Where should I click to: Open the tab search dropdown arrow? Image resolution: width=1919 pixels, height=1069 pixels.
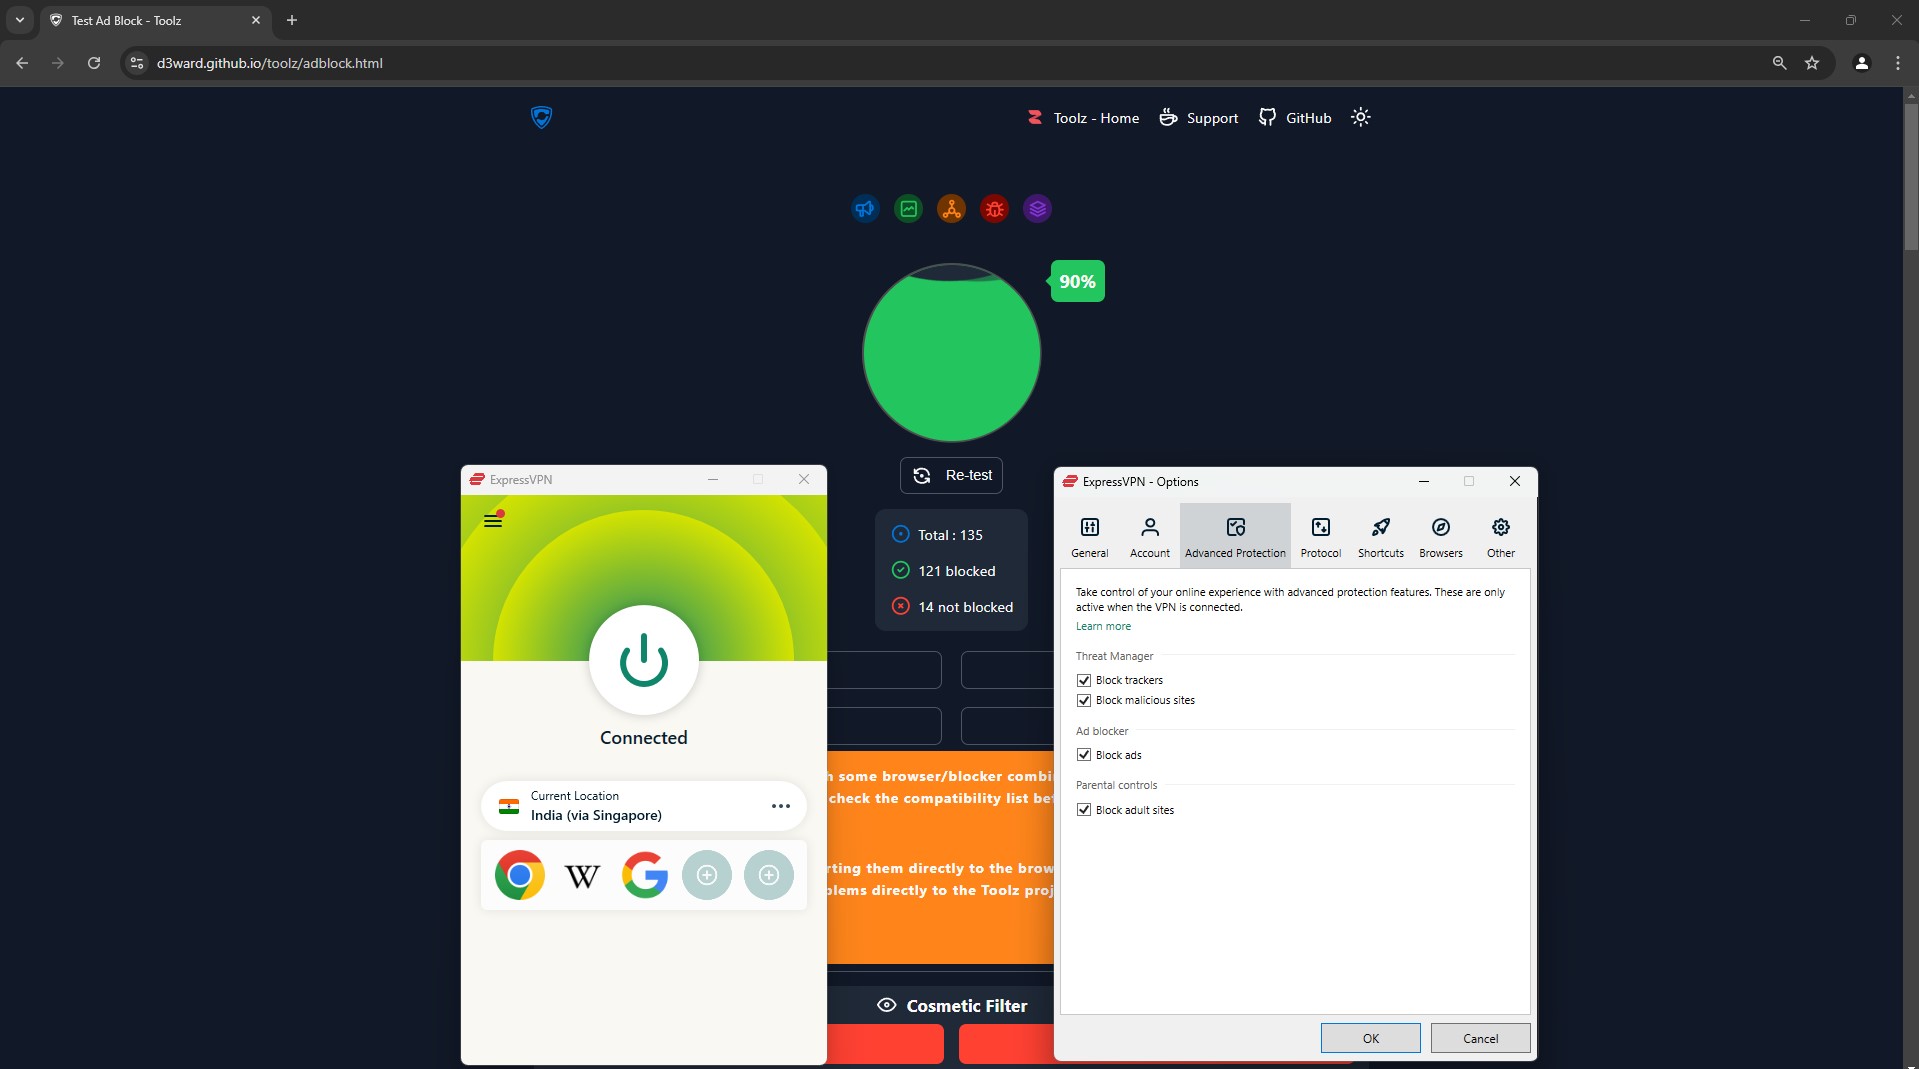[19, 20]
